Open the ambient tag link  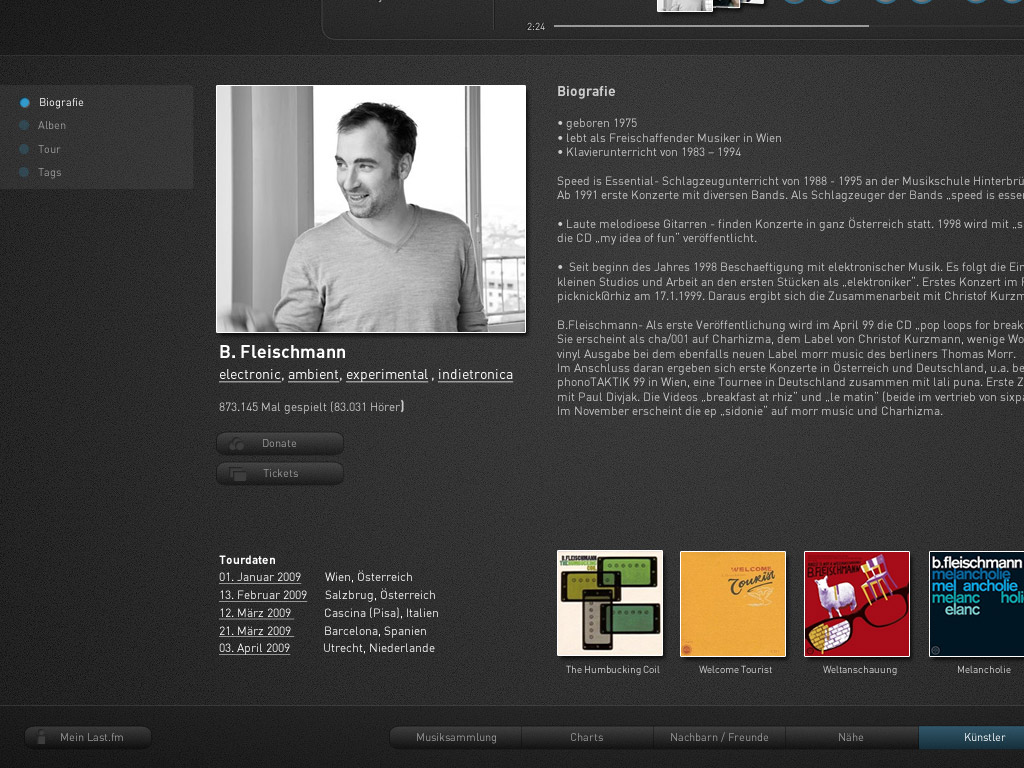313,375
